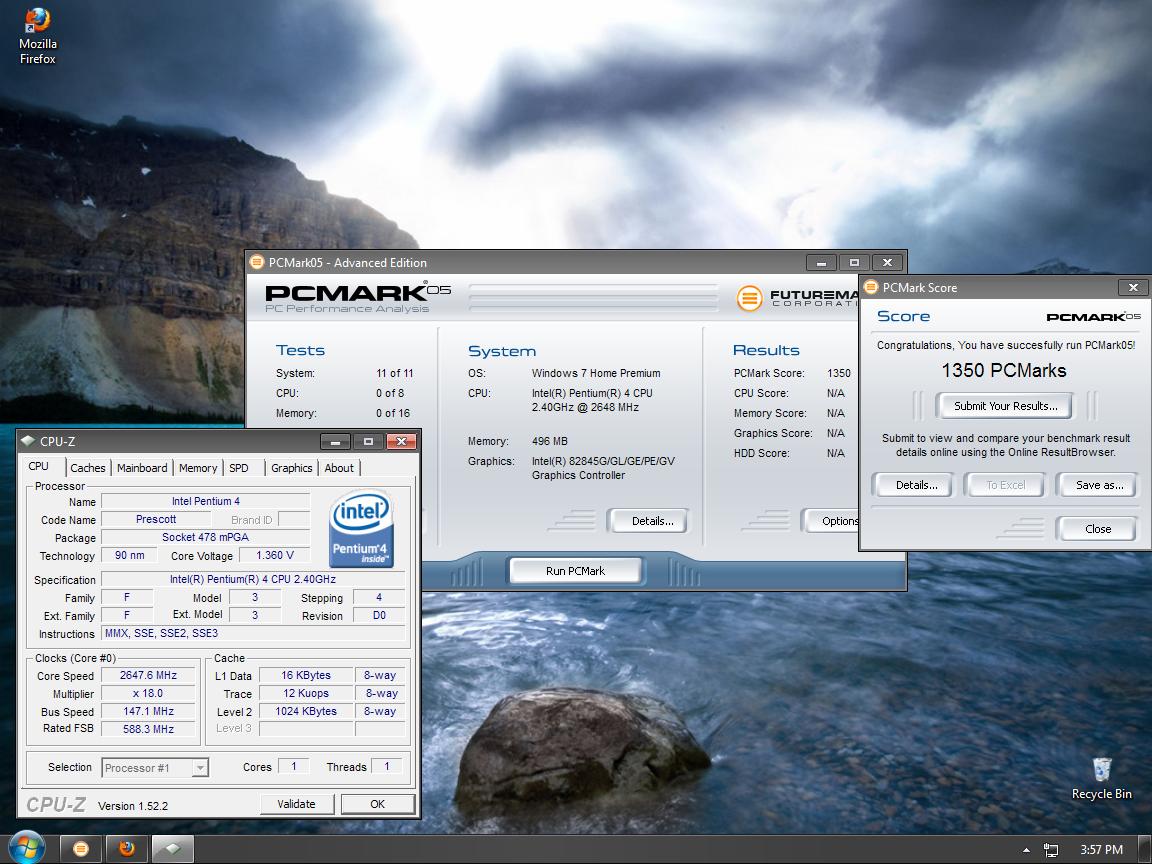Select the CPU tab in CPU-Z
This screenshot has height=864, width=1152.
(38, 467)
